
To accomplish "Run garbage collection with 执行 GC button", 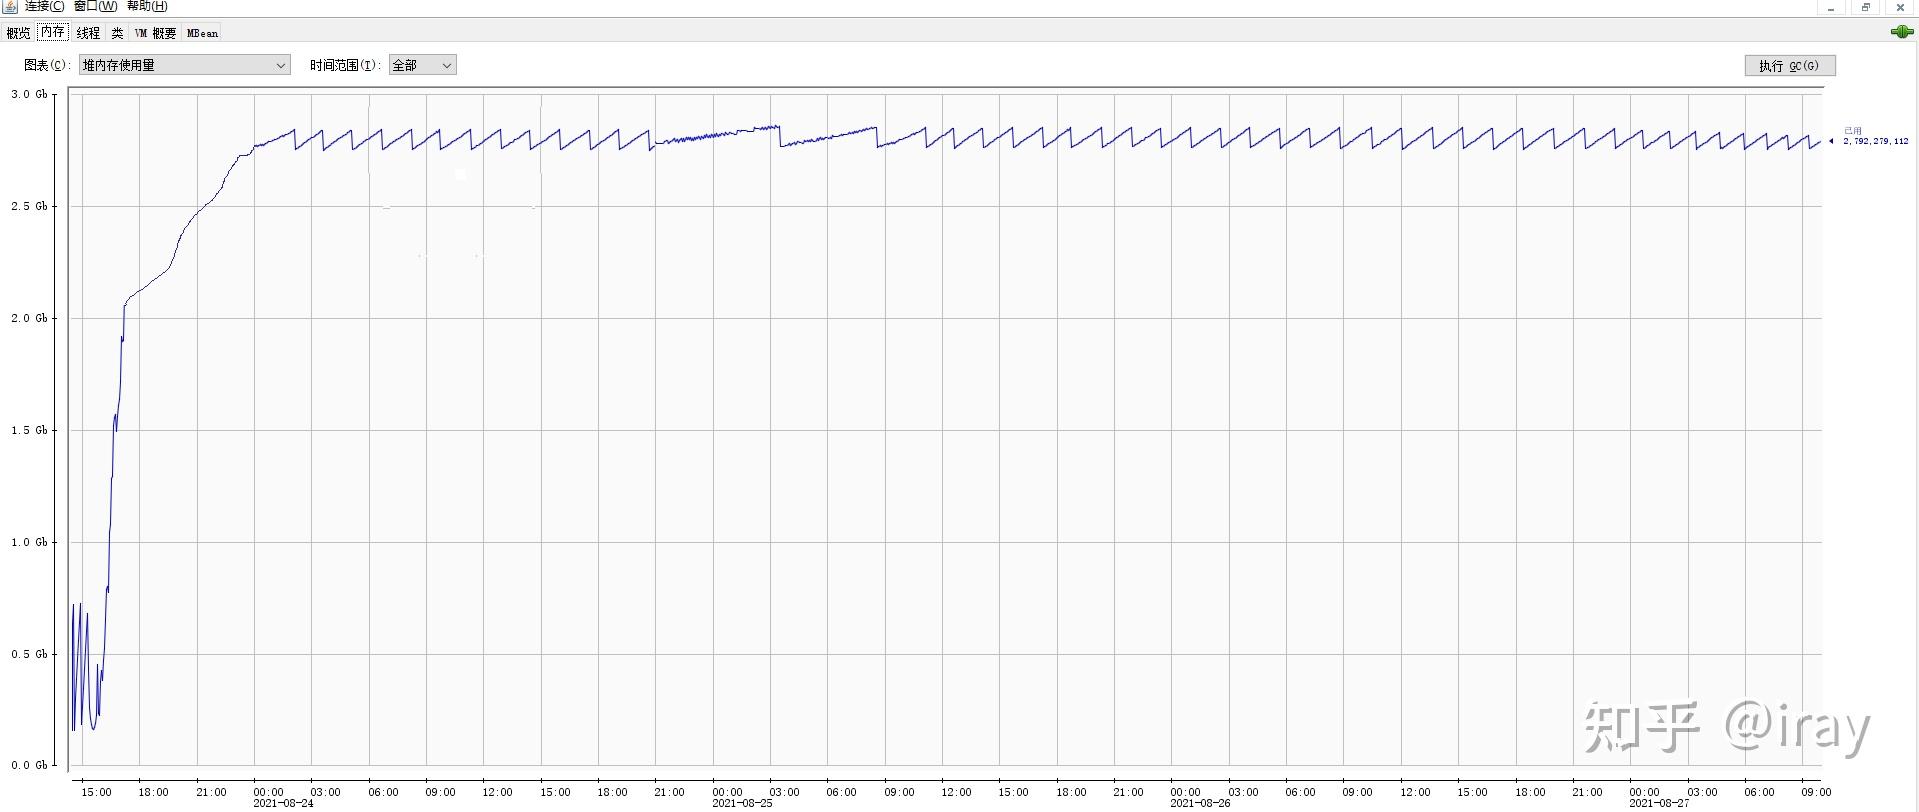I will 1790,66.
